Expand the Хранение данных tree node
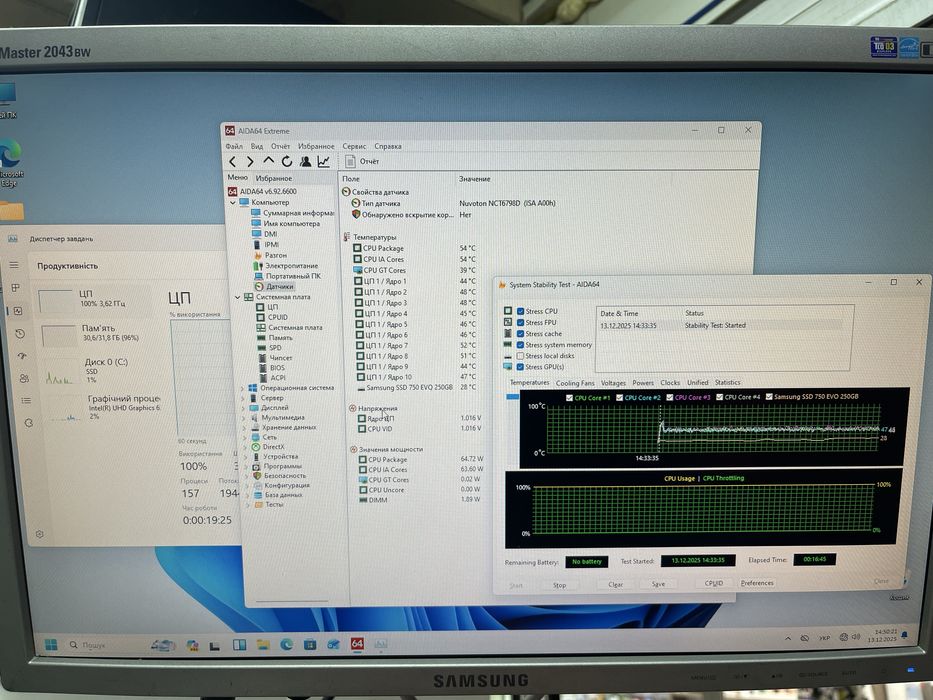 [245, 428]
